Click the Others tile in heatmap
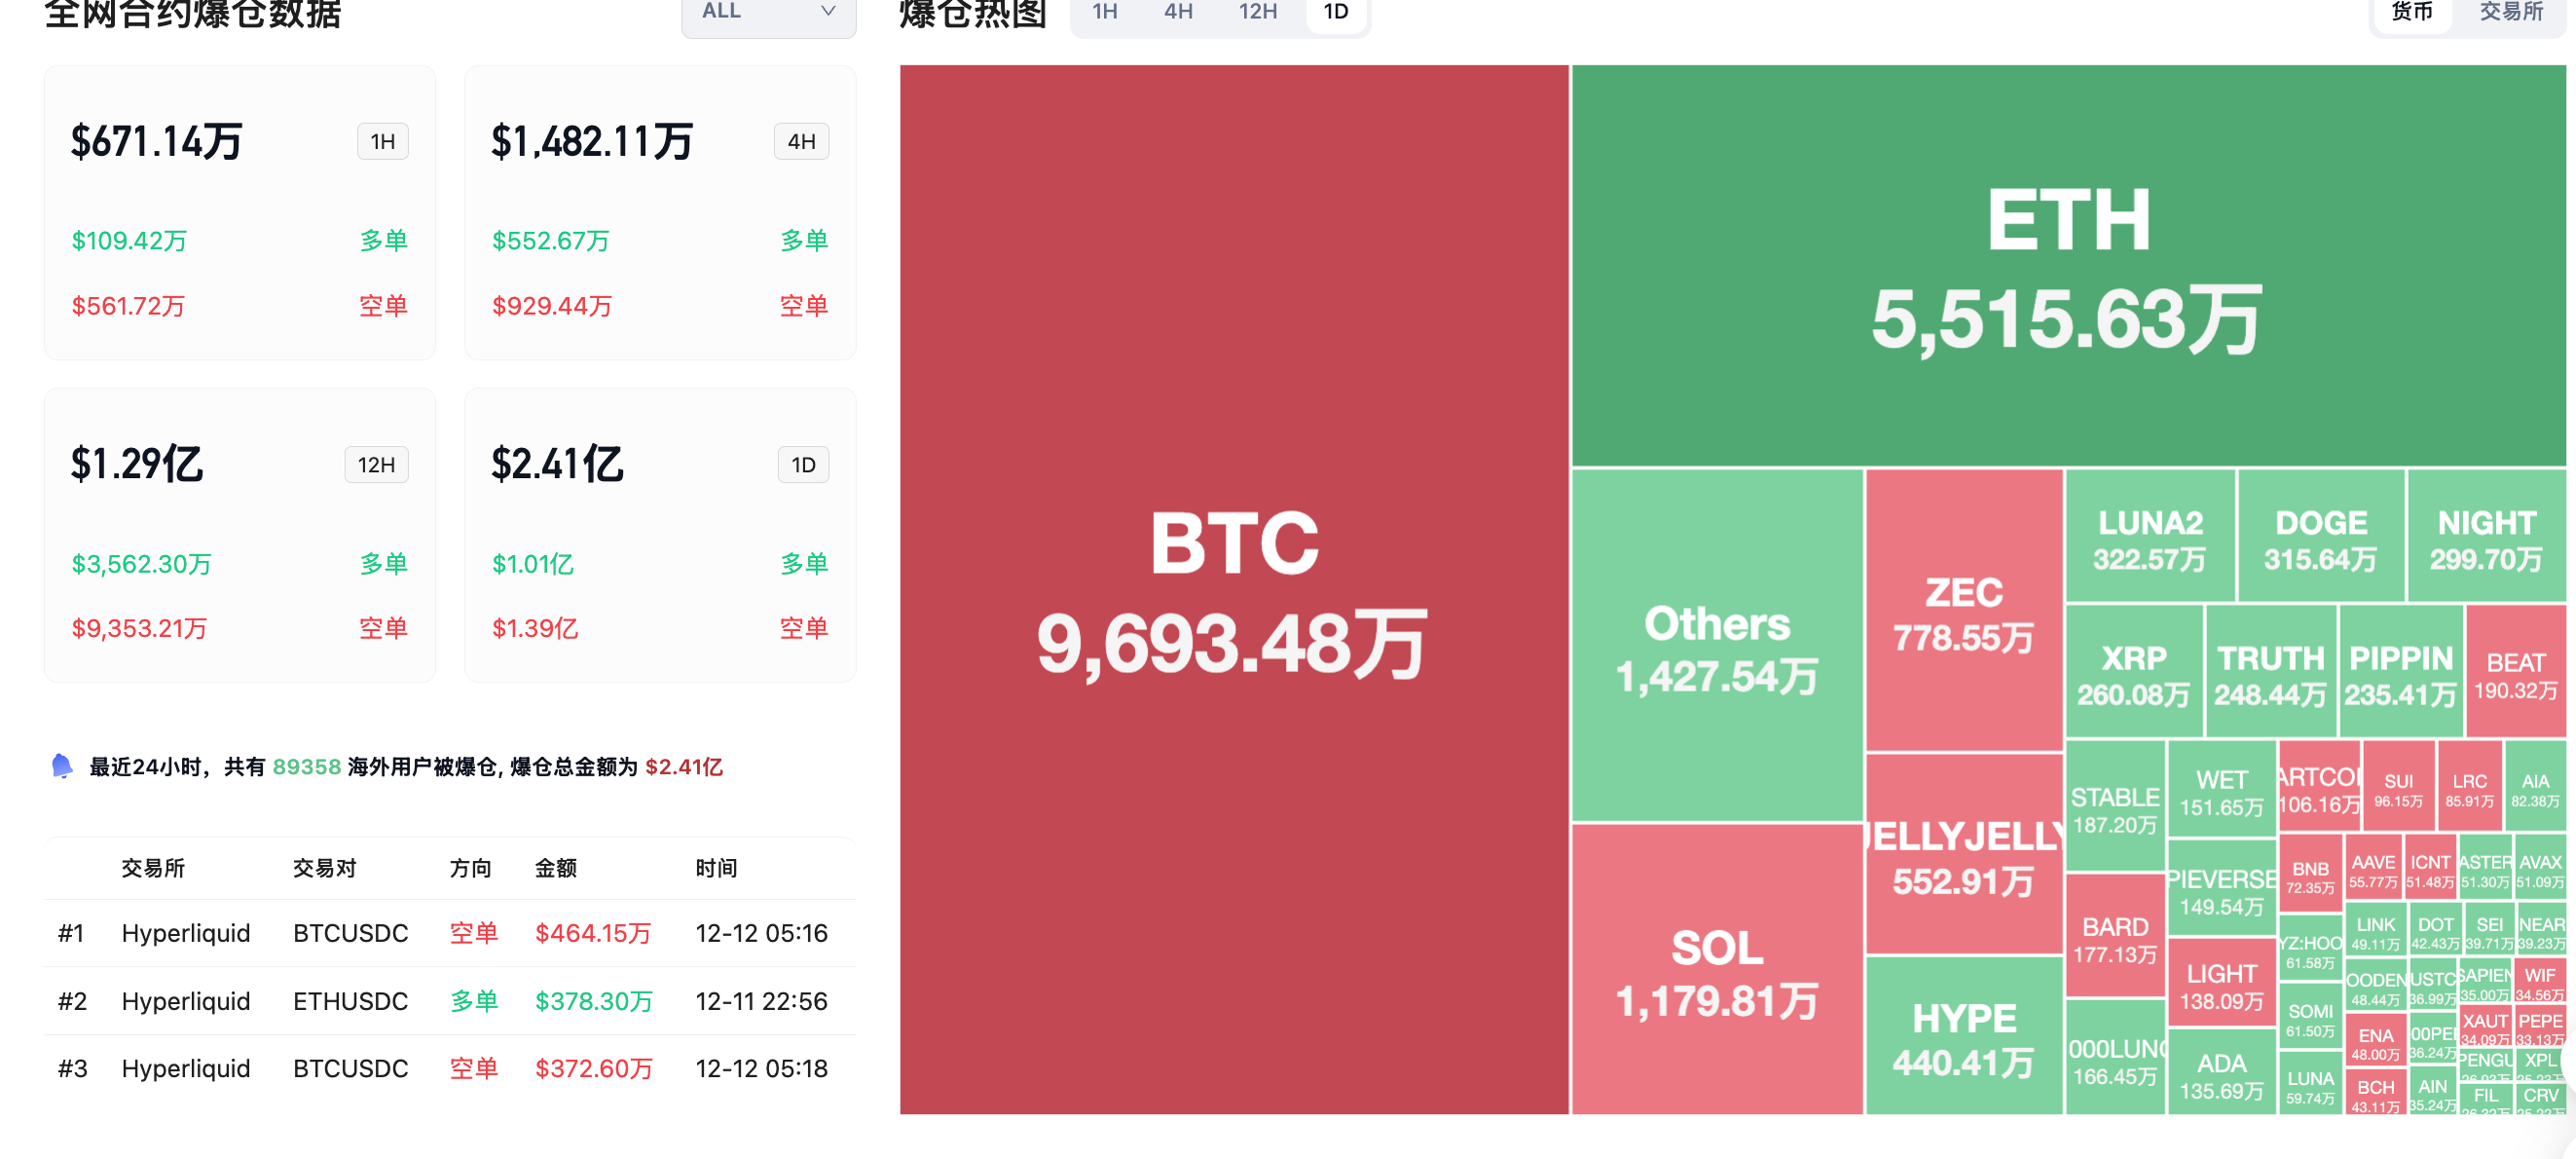2576x1159 pixels. point(1716,645)
